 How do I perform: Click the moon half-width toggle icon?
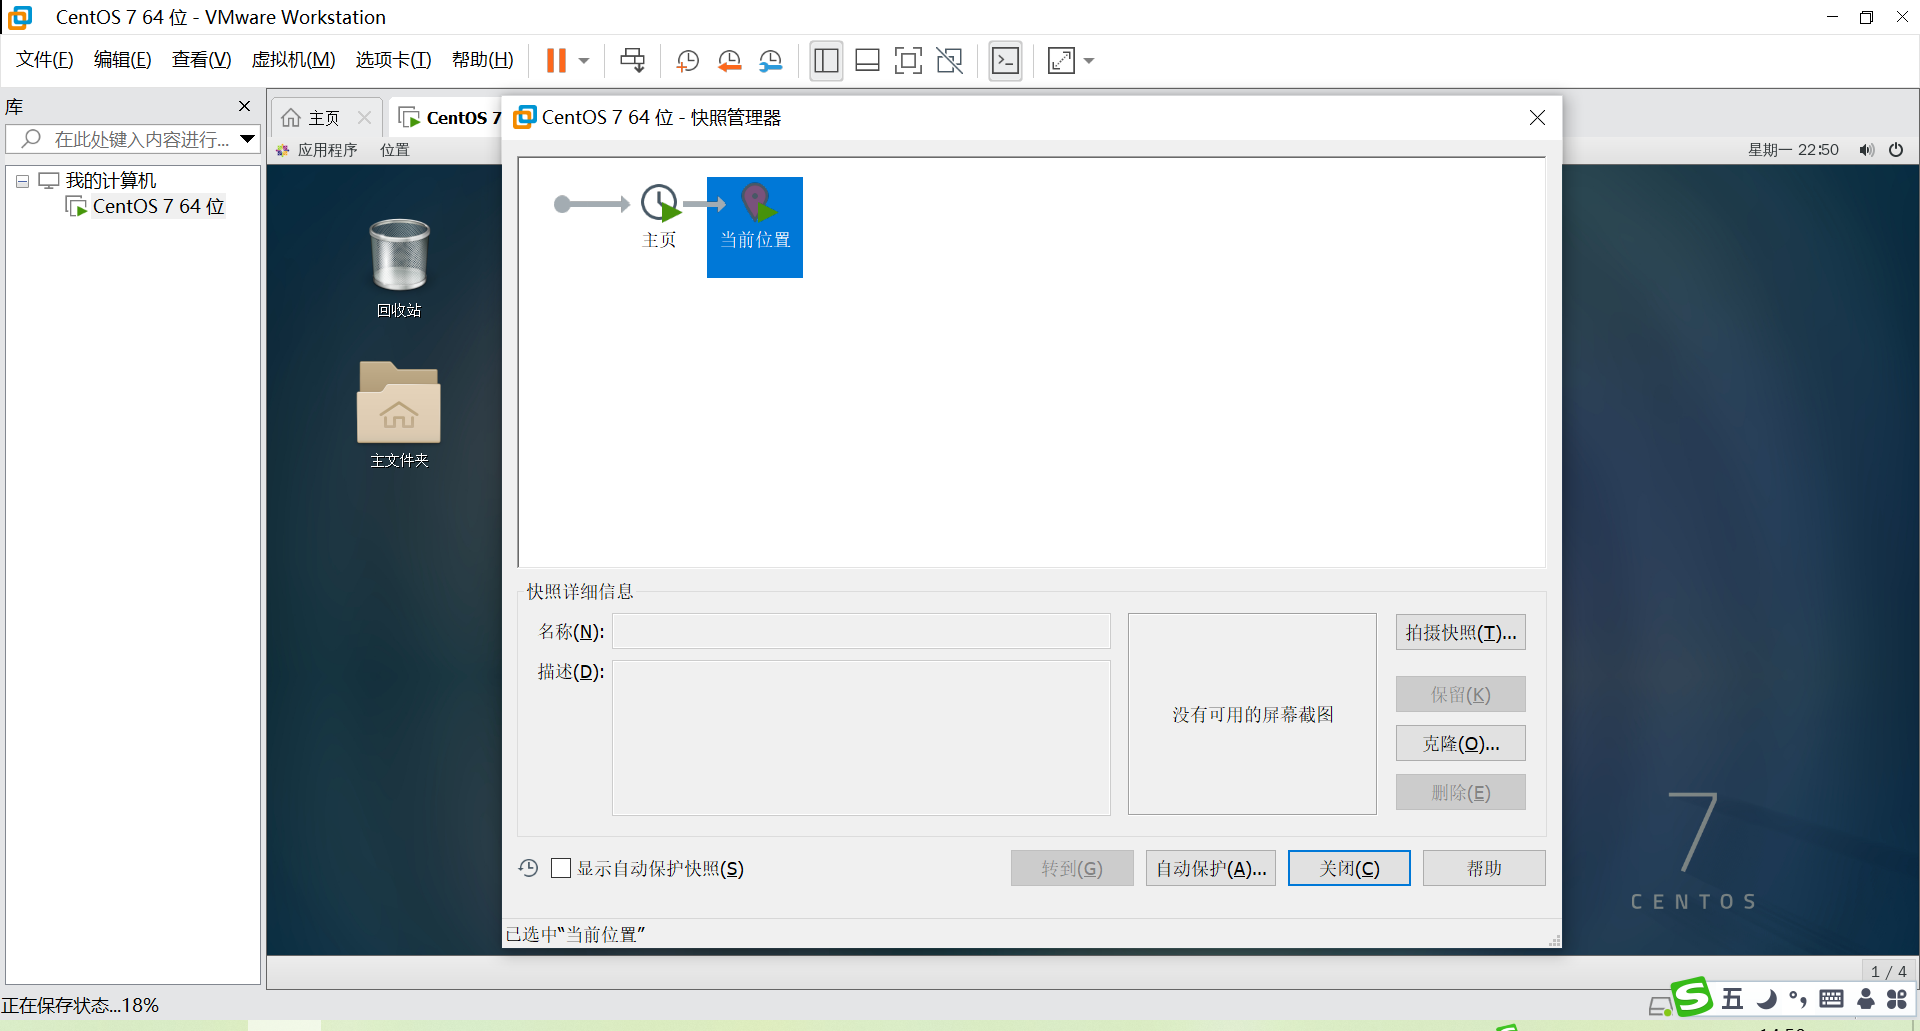[1766, 999]
